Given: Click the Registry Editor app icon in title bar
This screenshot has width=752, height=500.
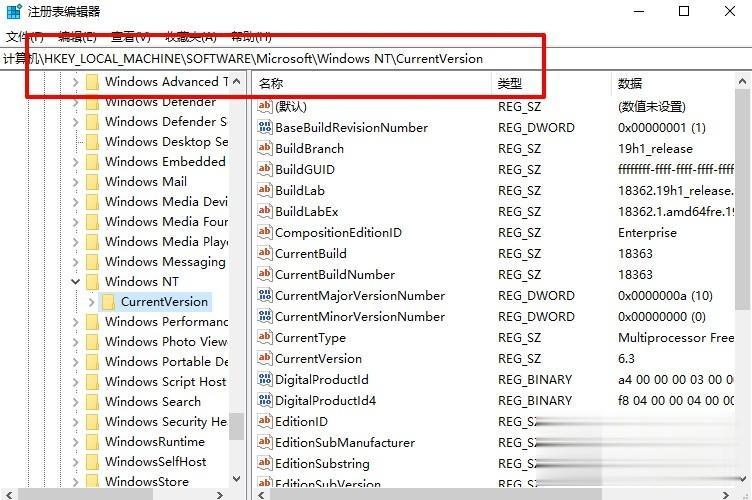Looking at the screenshot, I should (x=13, y=12).
